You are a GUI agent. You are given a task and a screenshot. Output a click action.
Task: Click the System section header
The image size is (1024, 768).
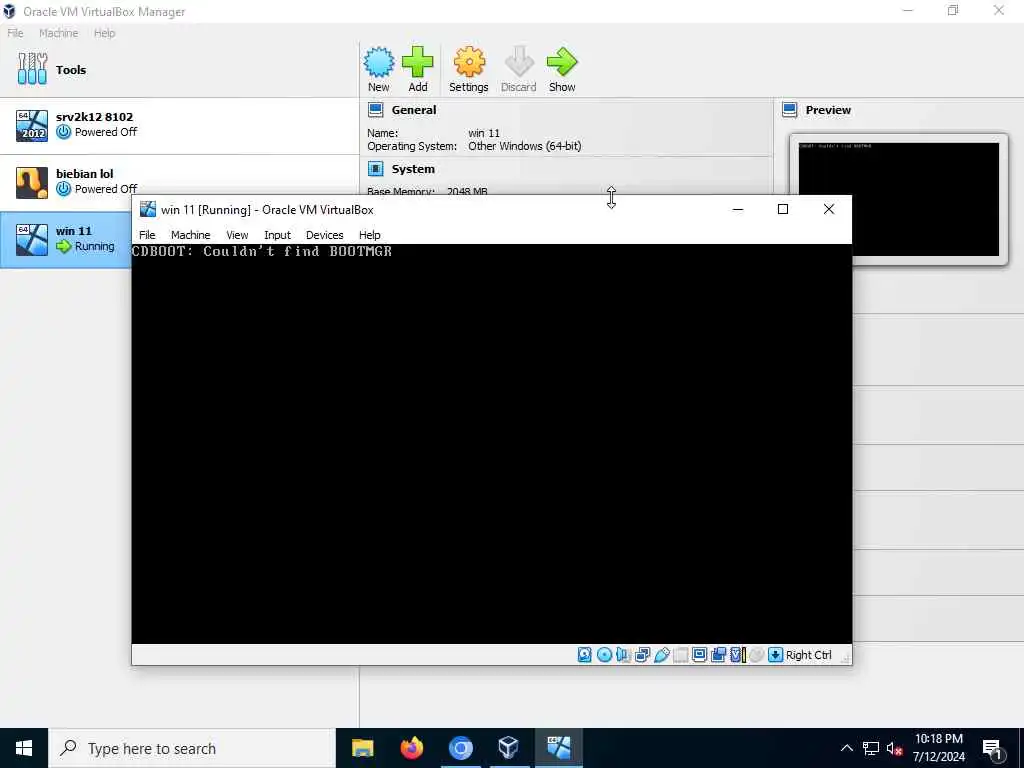pyautogui.click(x=413, y=169)
